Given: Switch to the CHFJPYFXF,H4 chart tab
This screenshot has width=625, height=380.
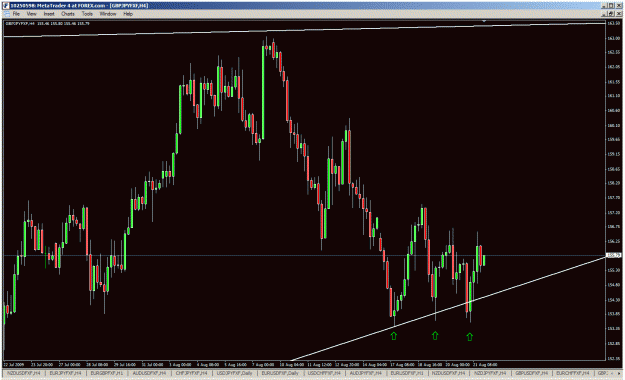Looking at the screenshot, I should coord(191,373).
